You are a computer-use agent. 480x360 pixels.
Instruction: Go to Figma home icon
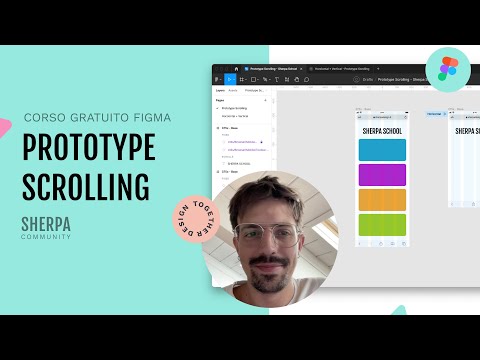236,69
